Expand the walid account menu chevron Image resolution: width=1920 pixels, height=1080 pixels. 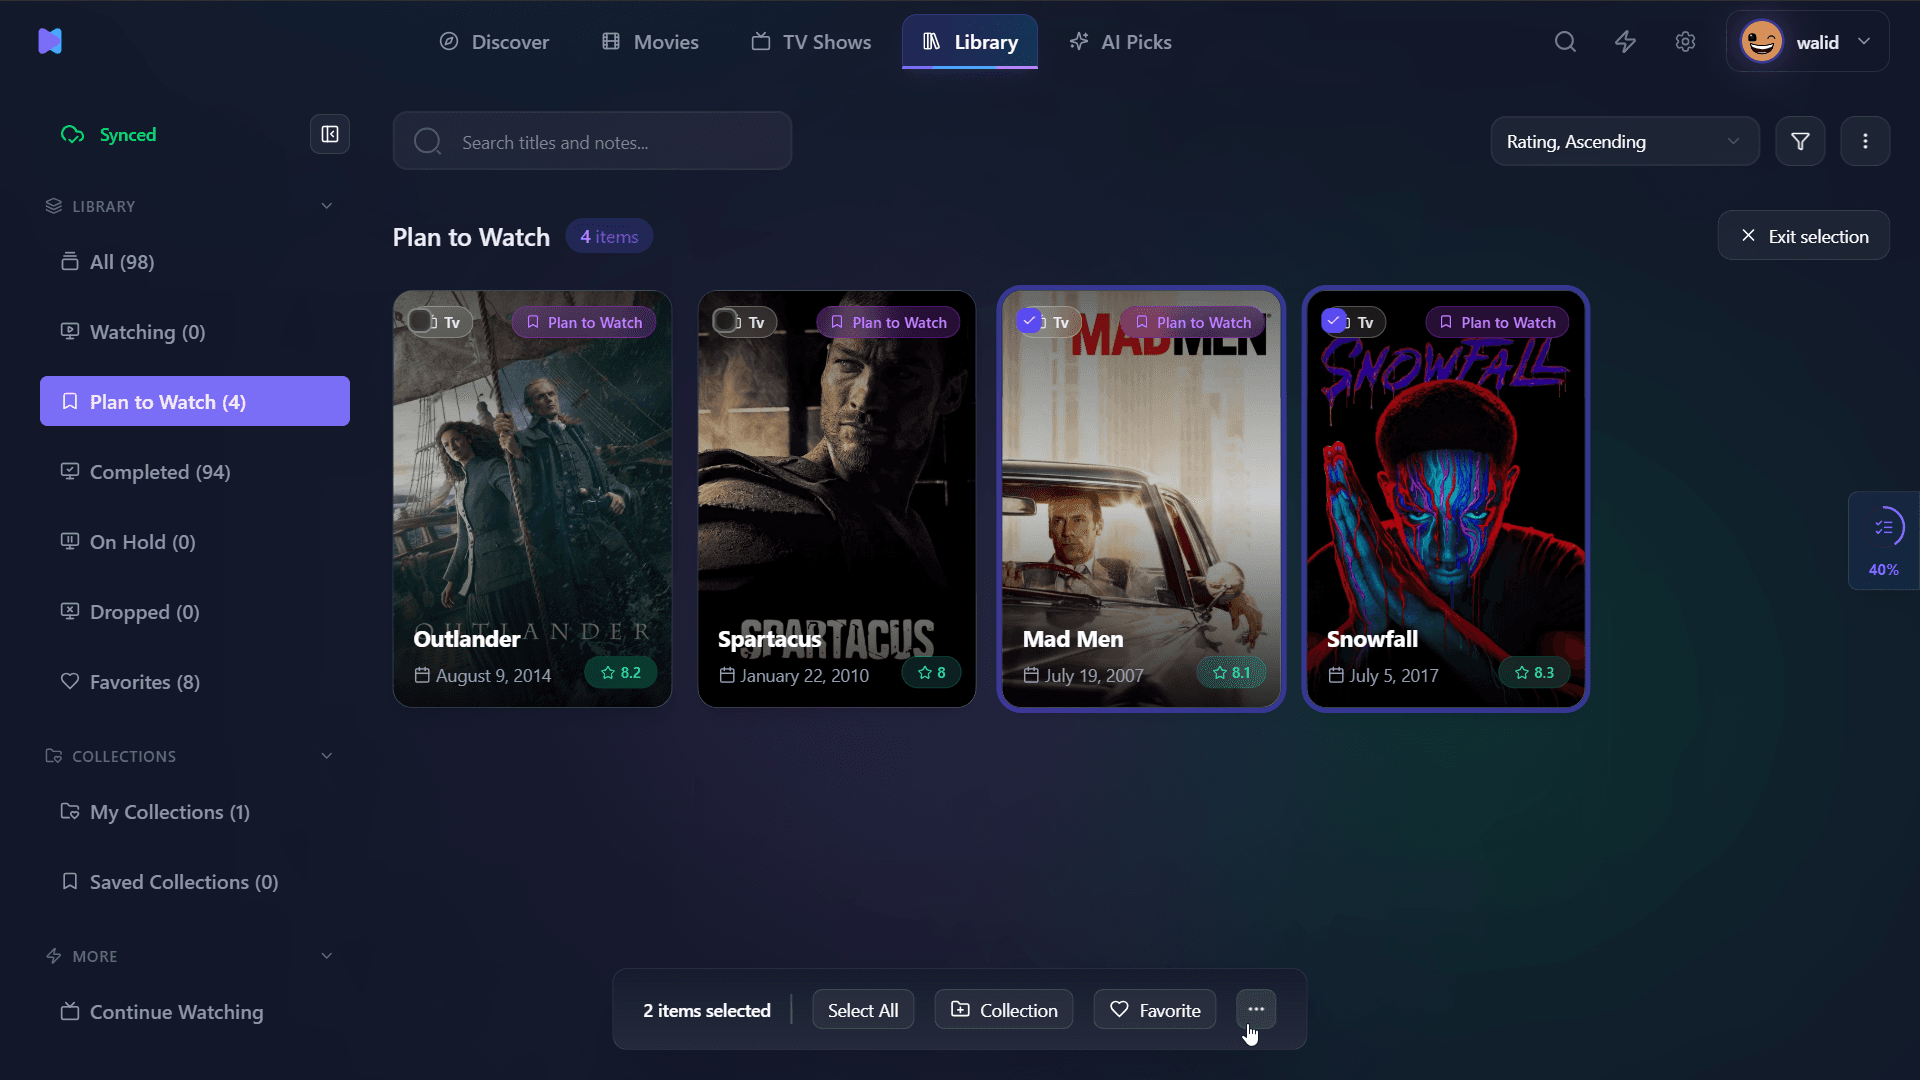(x=1864, y=42)
